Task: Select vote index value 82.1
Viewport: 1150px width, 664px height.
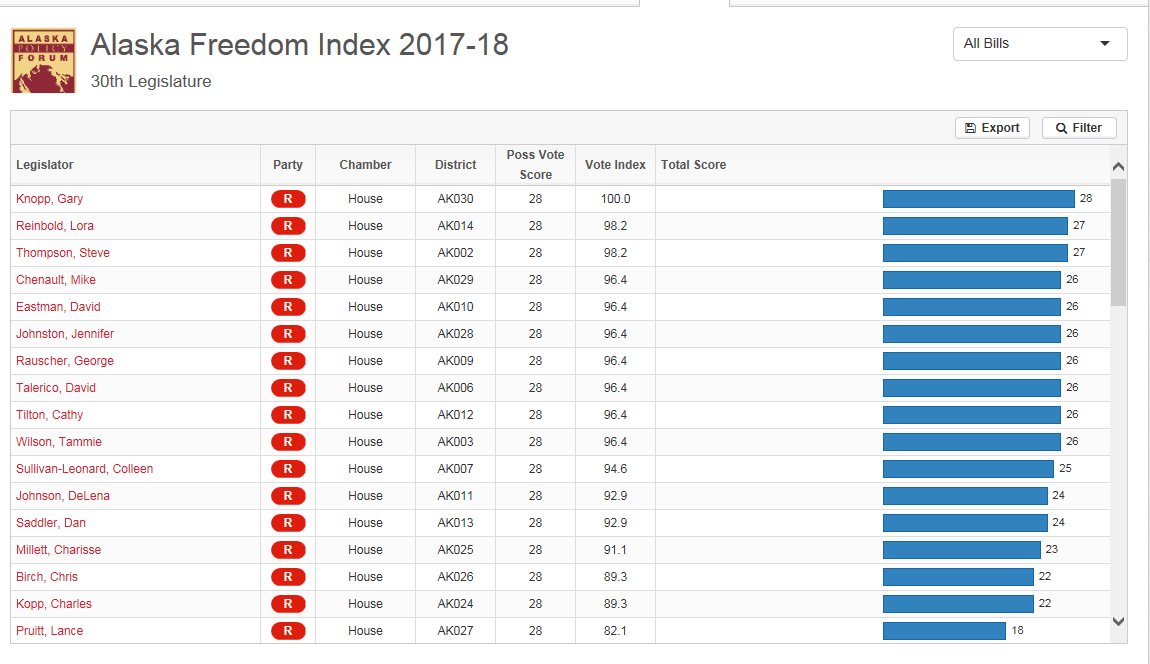Action: pos(615,631)
